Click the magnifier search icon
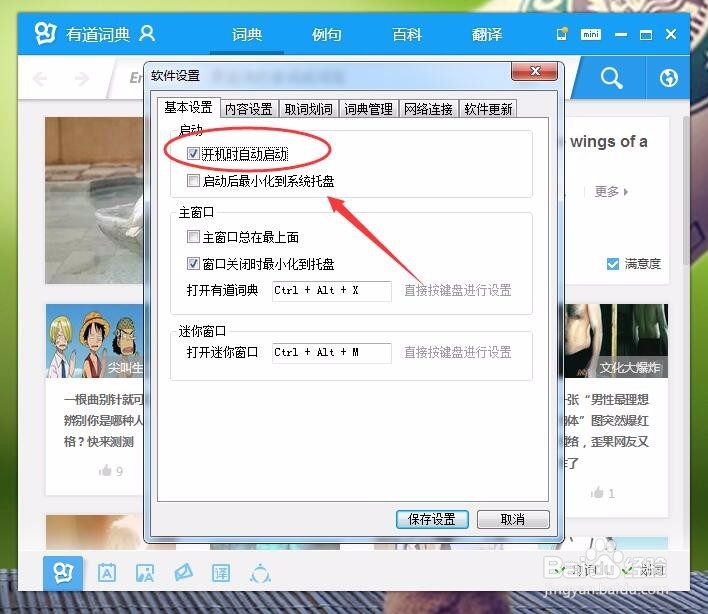 (611, 78)
